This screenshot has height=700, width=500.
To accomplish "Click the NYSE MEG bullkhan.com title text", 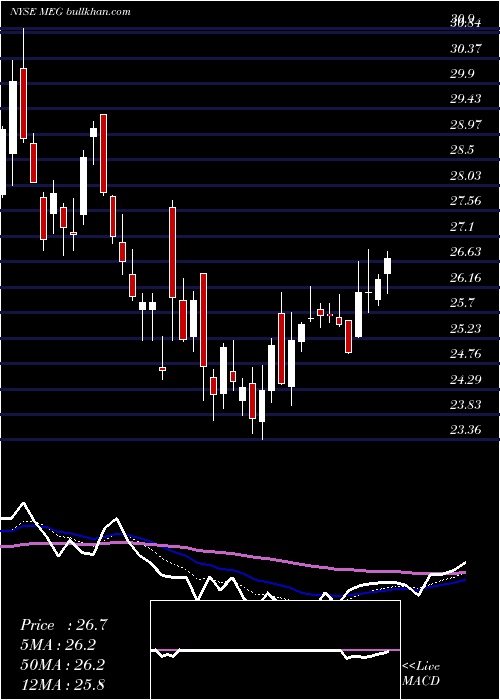I will pyautogui.click(x=70, y=12).
